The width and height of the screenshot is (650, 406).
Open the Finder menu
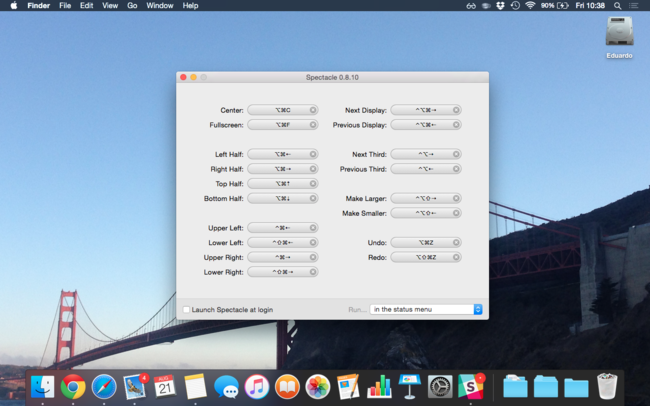coord(39,5)
